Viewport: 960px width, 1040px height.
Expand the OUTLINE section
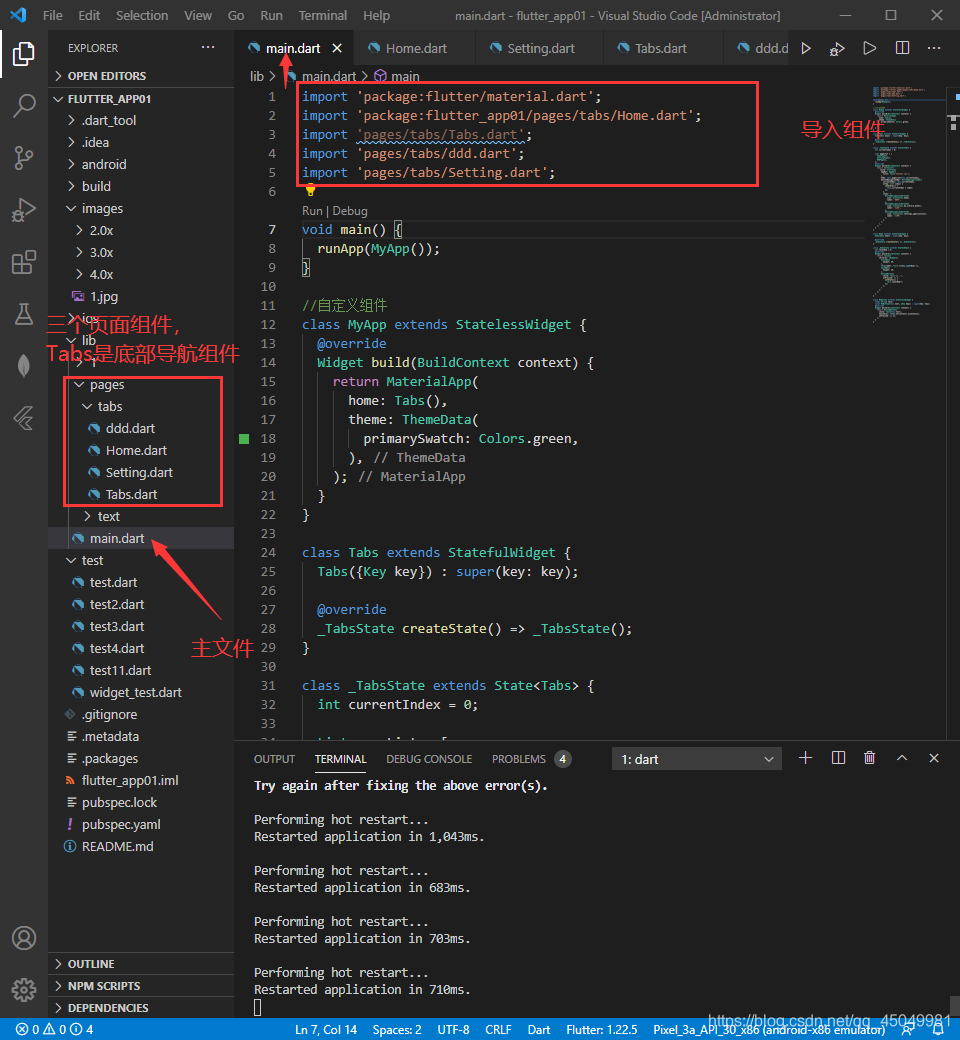[x=141, y=964]
